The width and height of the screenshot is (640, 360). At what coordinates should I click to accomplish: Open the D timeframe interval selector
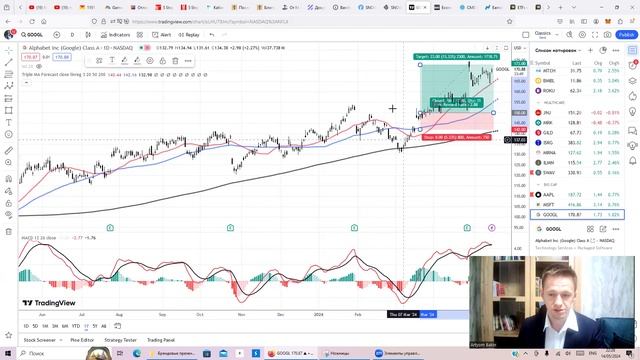[72, 35]
